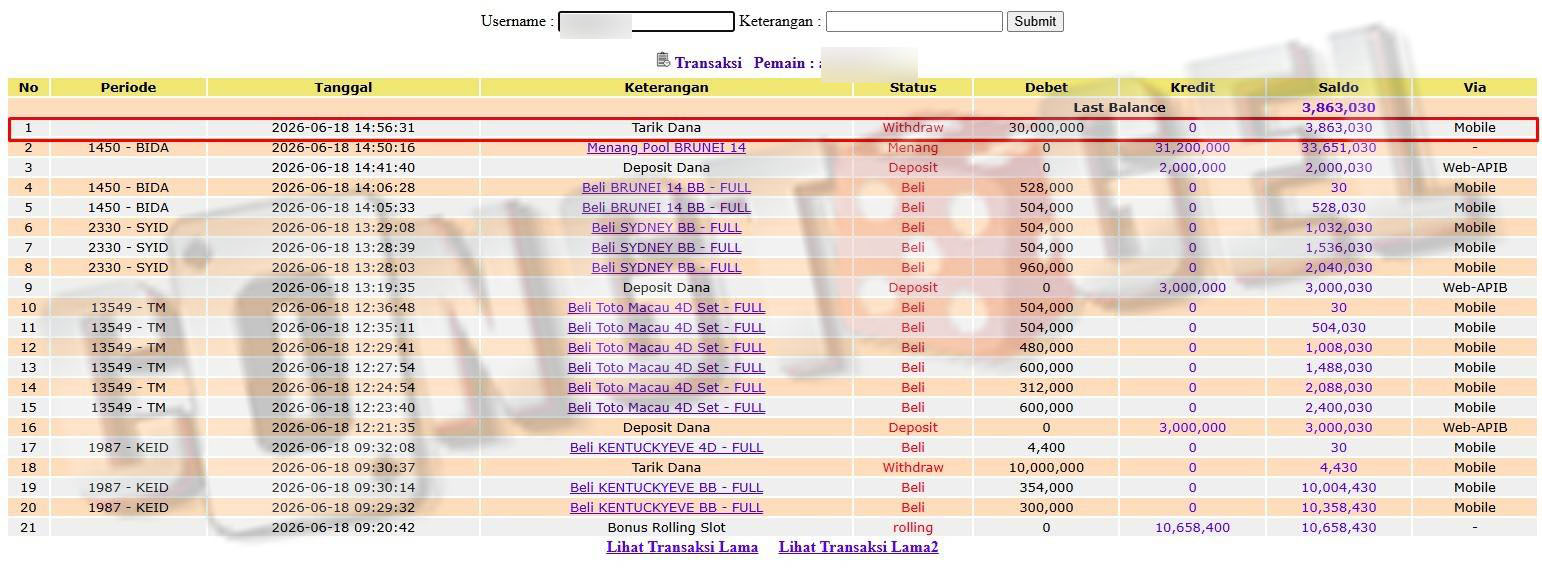Click saldo value 33,651,030
Image resolution: width=1542 pixels, height=568 pixels.
point(1338,147)
